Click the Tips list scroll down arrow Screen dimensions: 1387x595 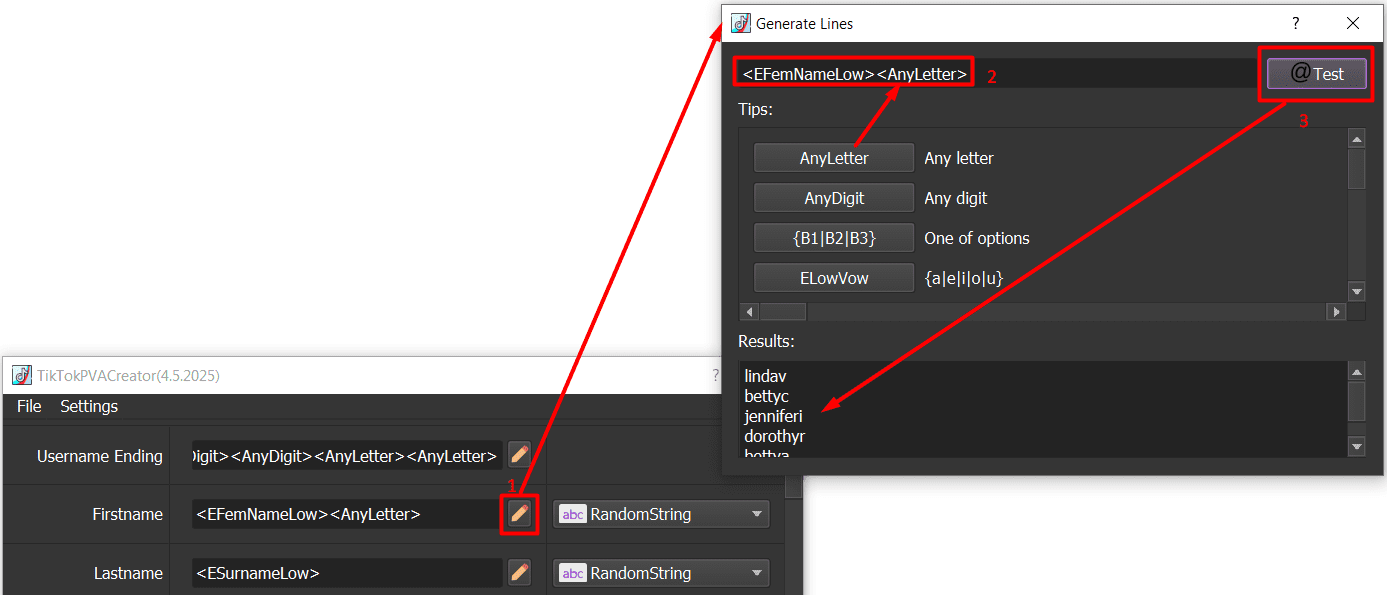[x=1356, y=292]
